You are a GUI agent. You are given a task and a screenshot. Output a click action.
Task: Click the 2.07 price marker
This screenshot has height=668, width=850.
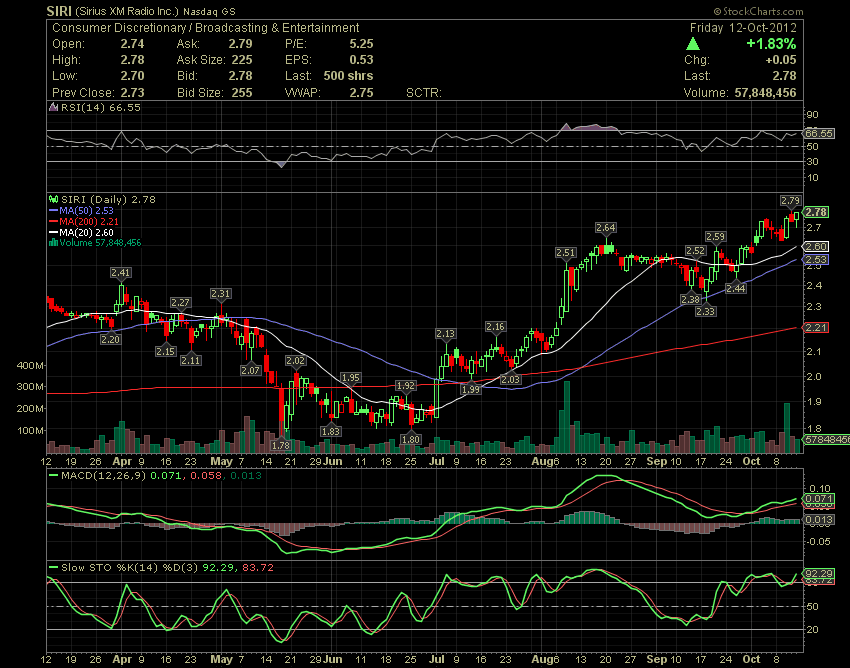(250, 370)
